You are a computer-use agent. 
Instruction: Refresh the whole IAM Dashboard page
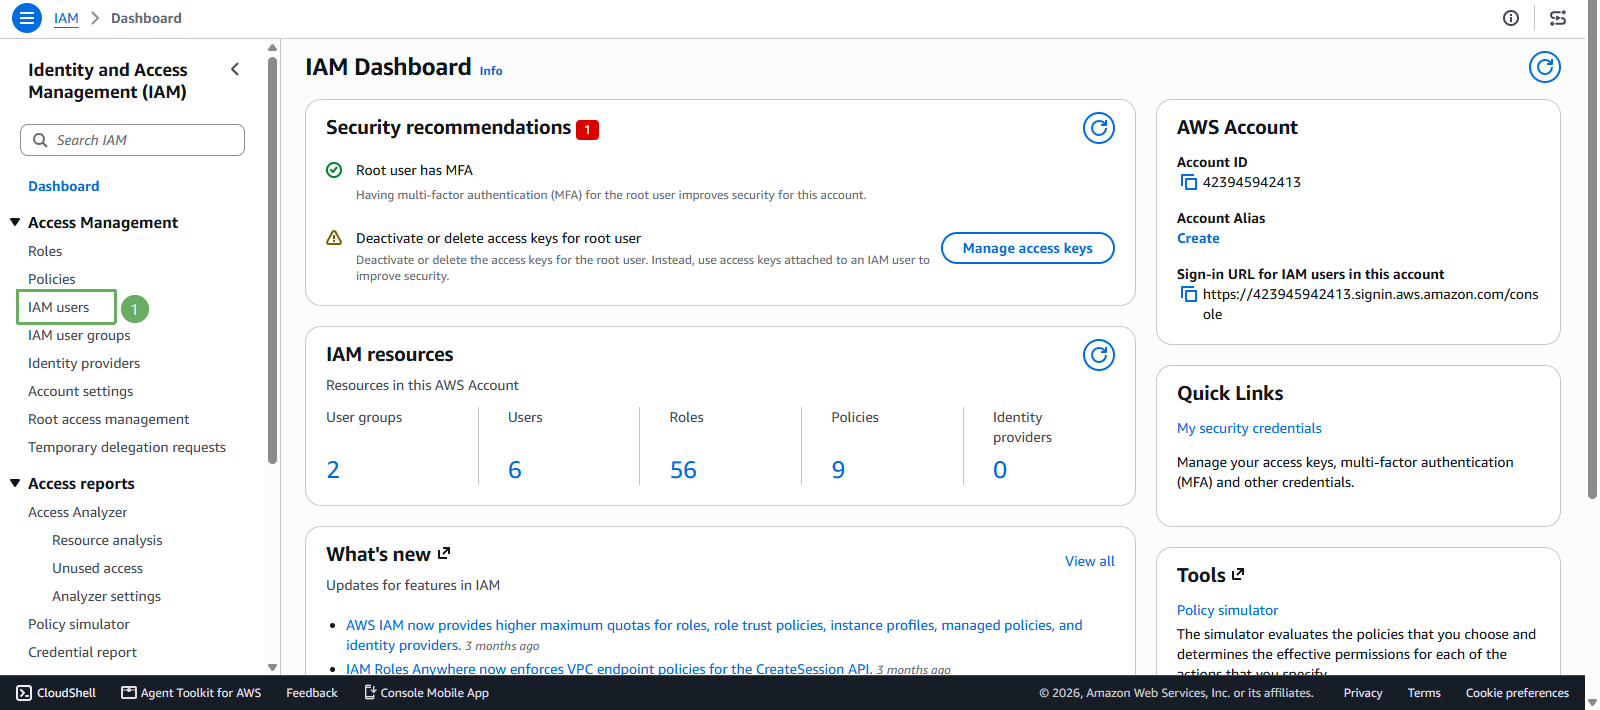[1545, 67]
